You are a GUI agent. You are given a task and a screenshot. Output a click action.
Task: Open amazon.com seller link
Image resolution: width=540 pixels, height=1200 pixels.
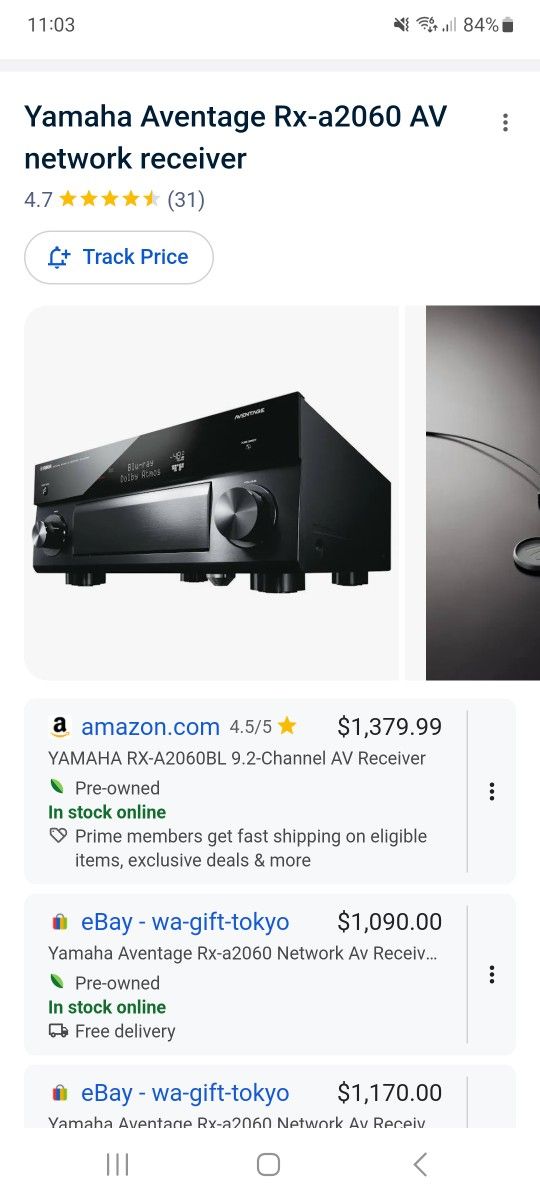pyautogui.click(x=150, y=727)
